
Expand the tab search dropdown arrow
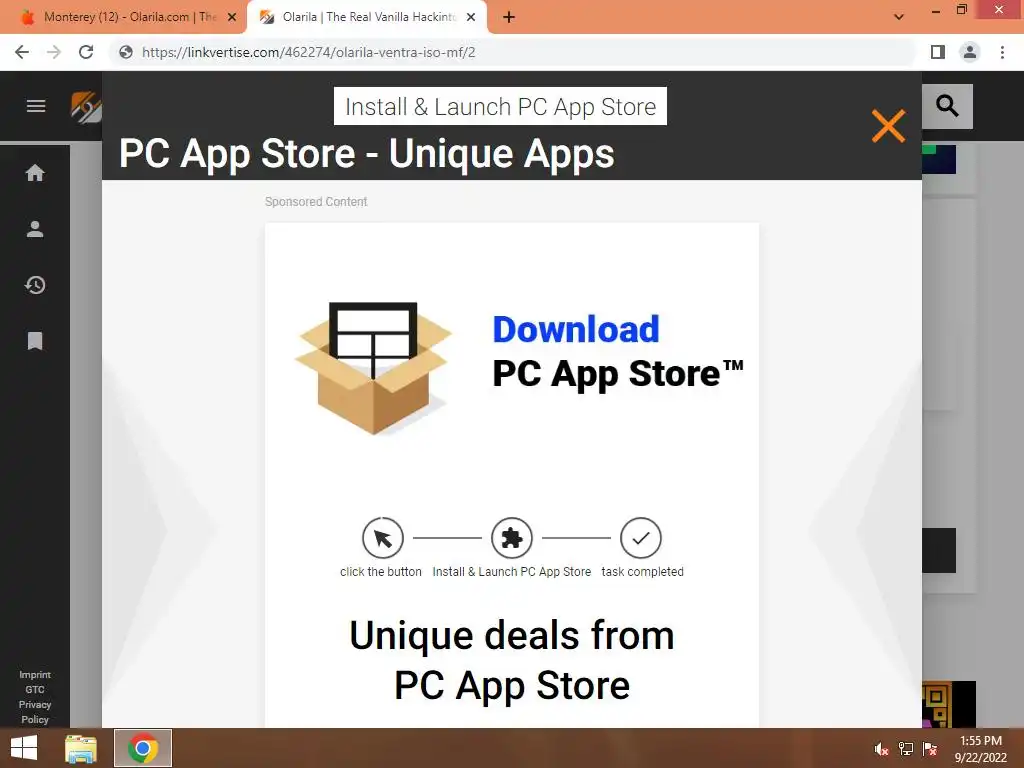[899, 17]
